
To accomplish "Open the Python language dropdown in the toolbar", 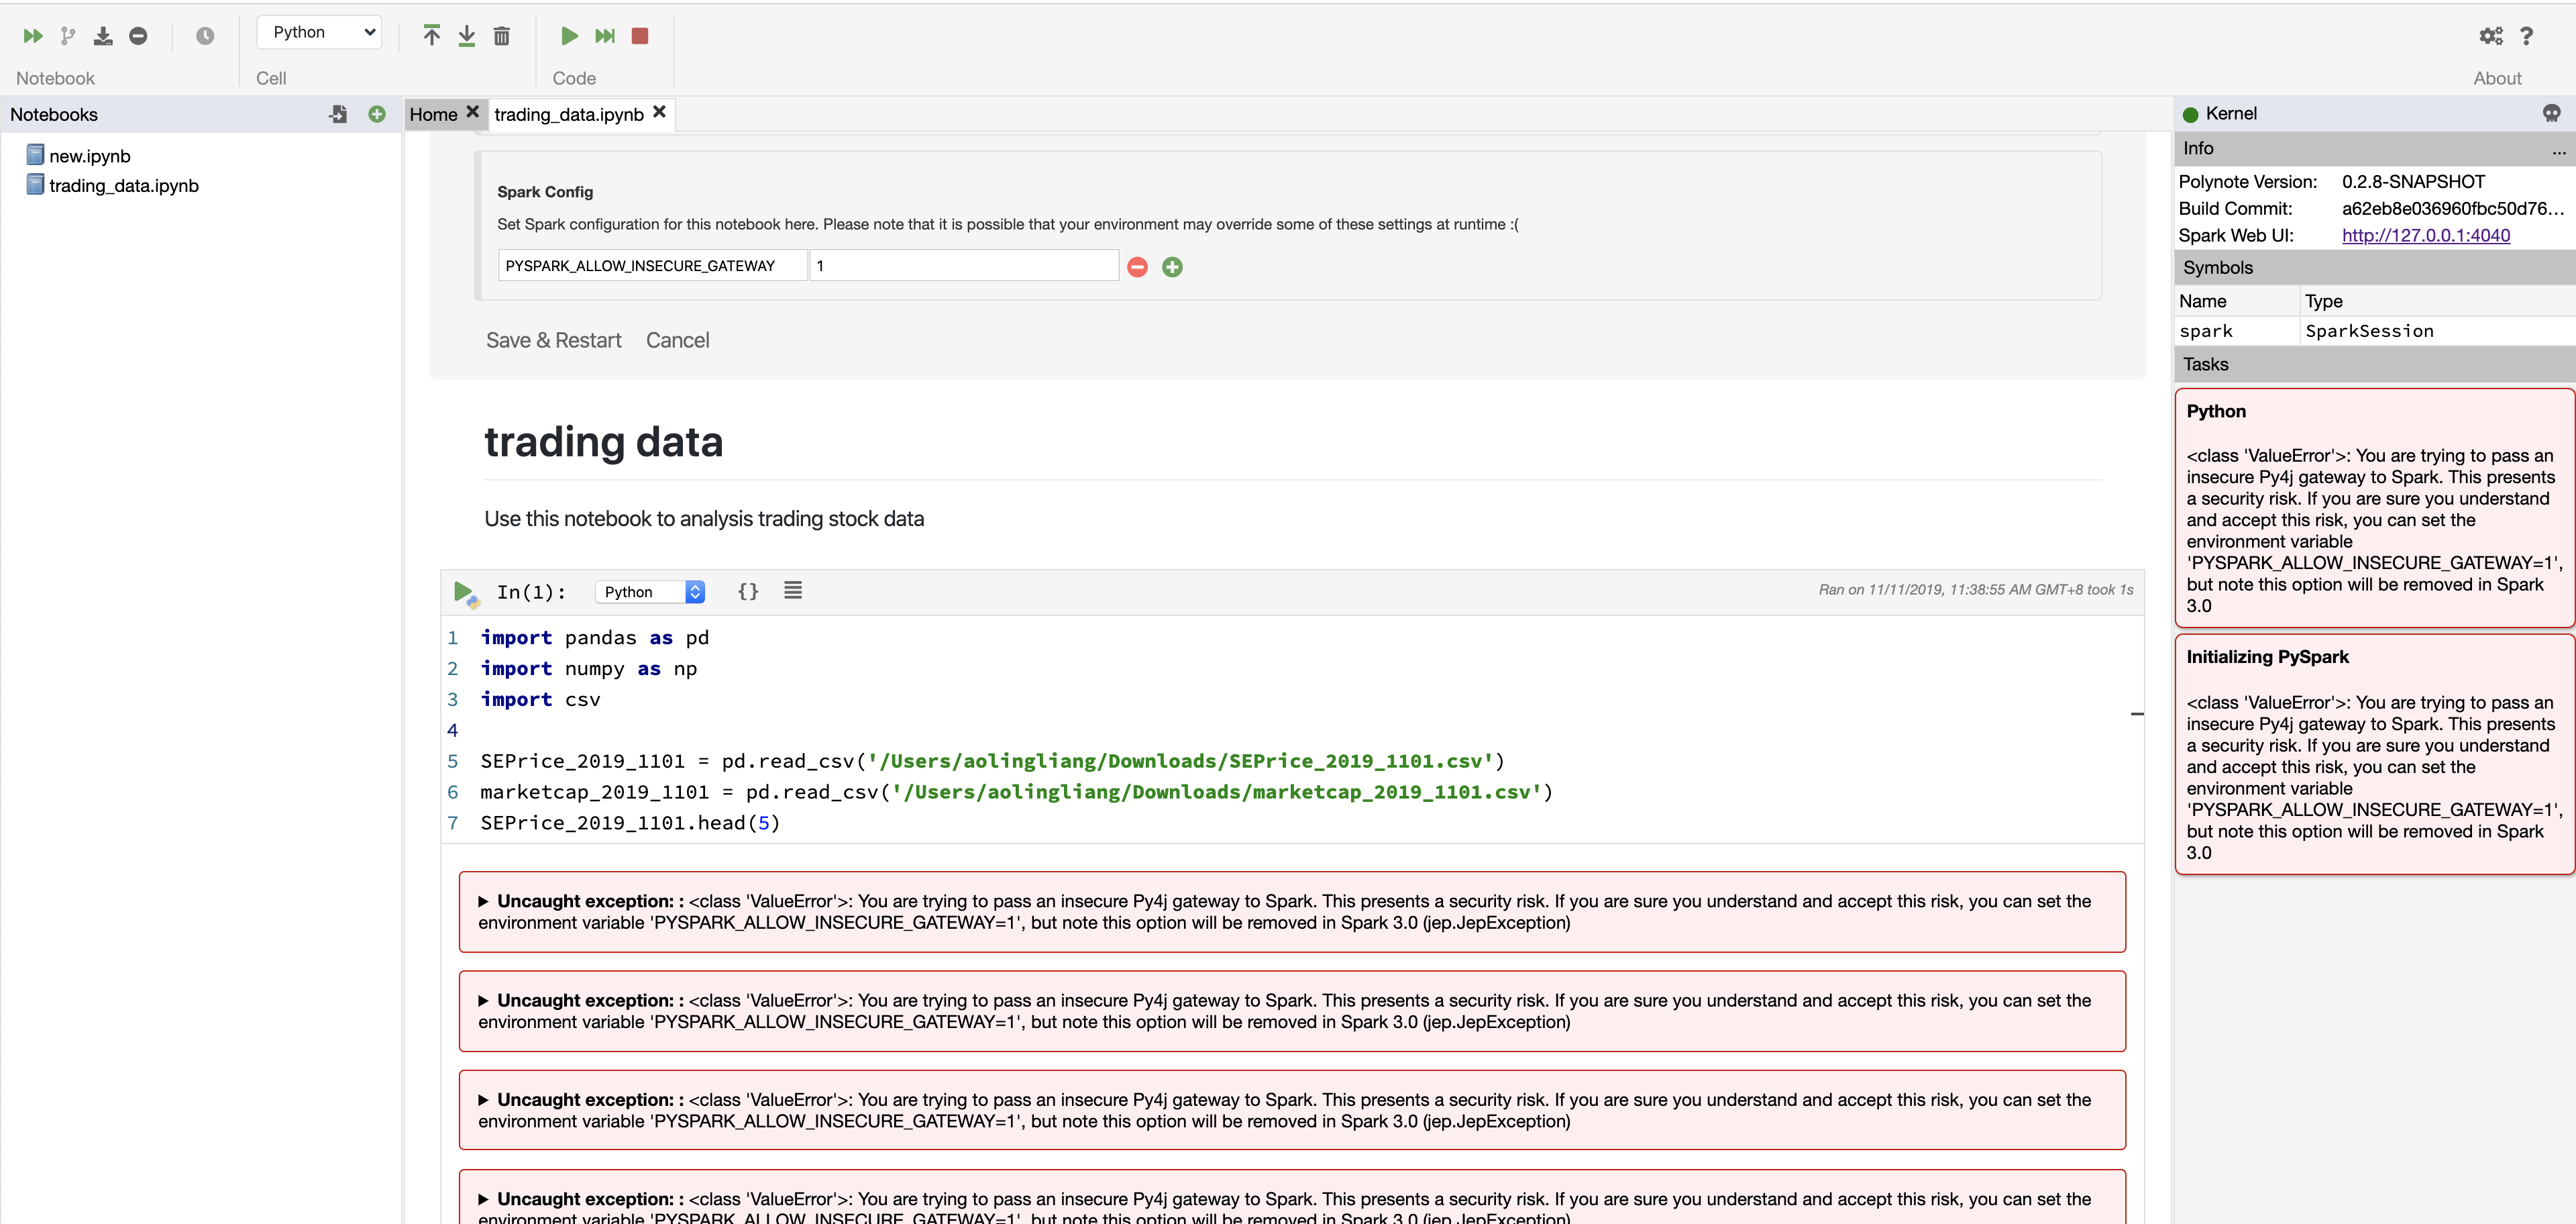I will [318, 31].
